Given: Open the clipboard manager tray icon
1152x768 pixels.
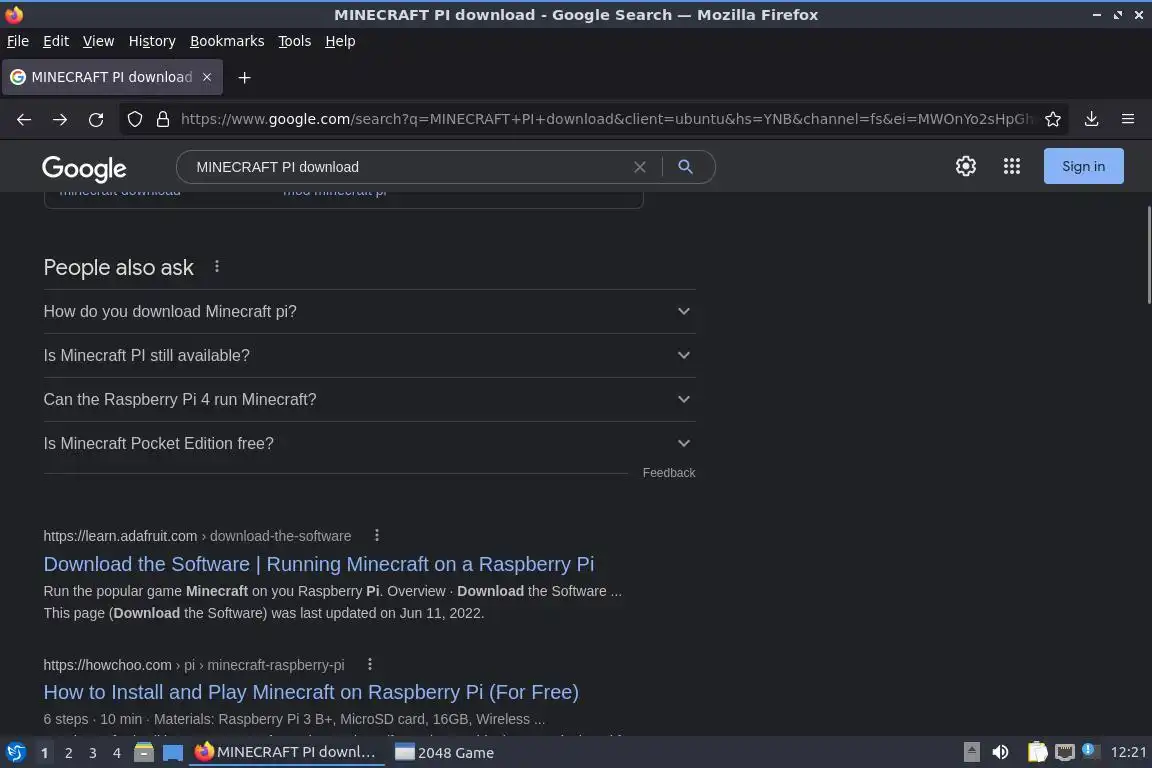Looking at the screenshot, I should tap(1037, 753).
